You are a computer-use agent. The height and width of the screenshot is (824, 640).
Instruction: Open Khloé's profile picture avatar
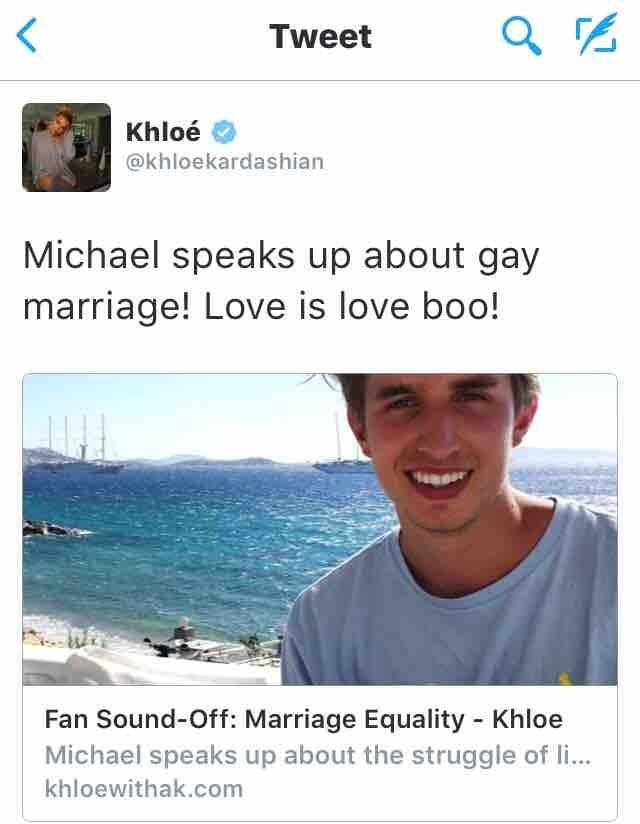67,147
